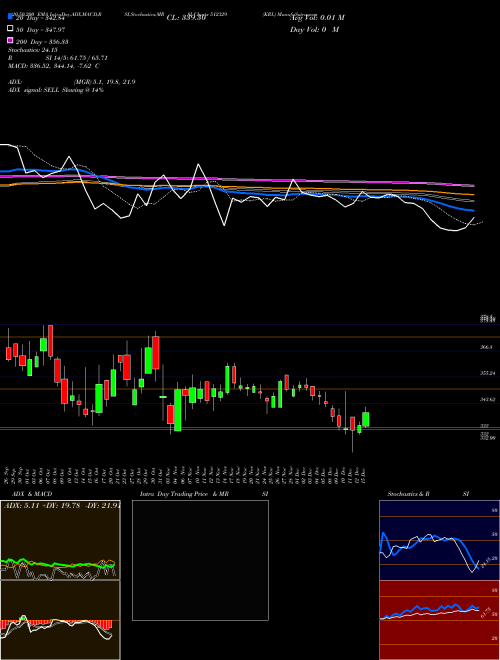
Task: Click the 'ADX: 5.11 +DY: 19.78 -DY: 21.91' header
Action: click(61, 506)
